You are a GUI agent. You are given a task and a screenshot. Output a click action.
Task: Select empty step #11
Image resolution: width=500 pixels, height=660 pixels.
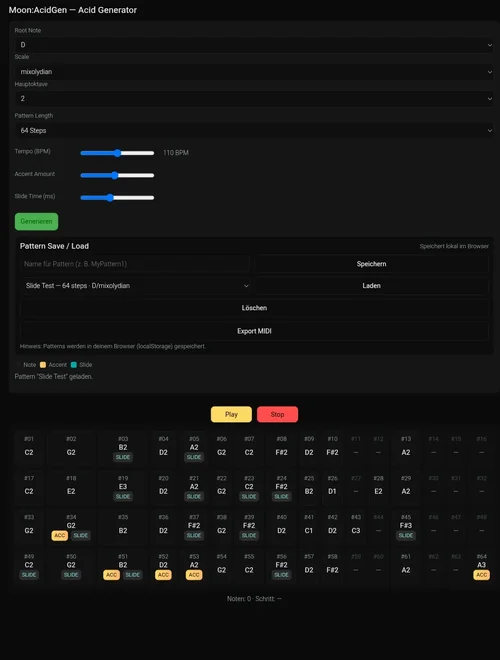click(x=356, y=448)
